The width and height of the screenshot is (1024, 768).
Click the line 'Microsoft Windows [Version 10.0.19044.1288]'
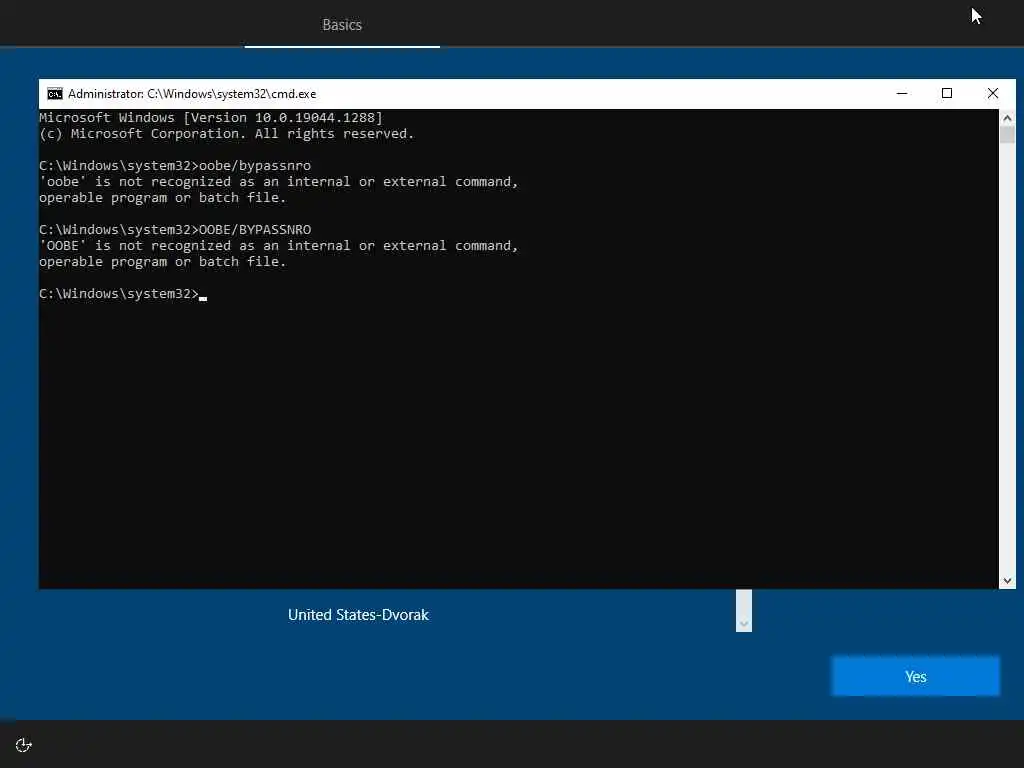coord(211,118)
